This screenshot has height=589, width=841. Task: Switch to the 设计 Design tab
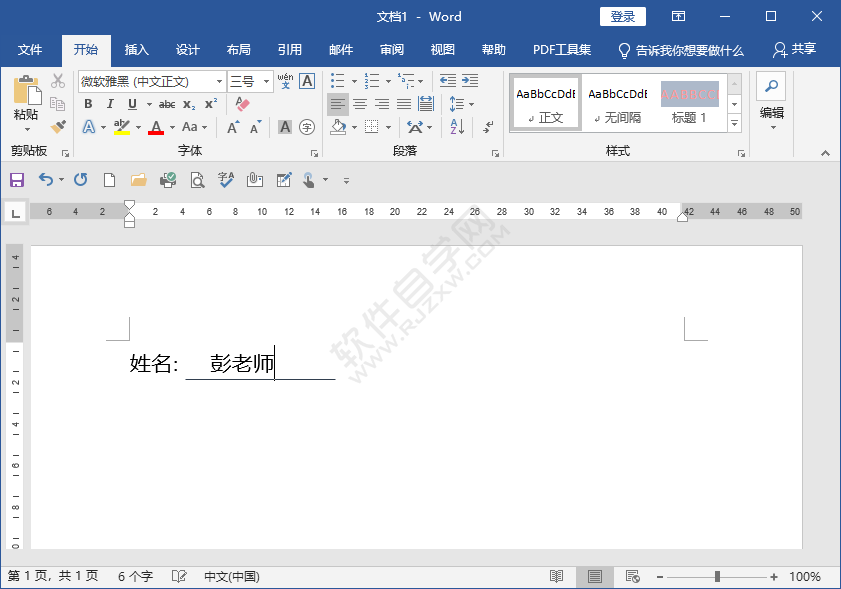pos(188,50)
